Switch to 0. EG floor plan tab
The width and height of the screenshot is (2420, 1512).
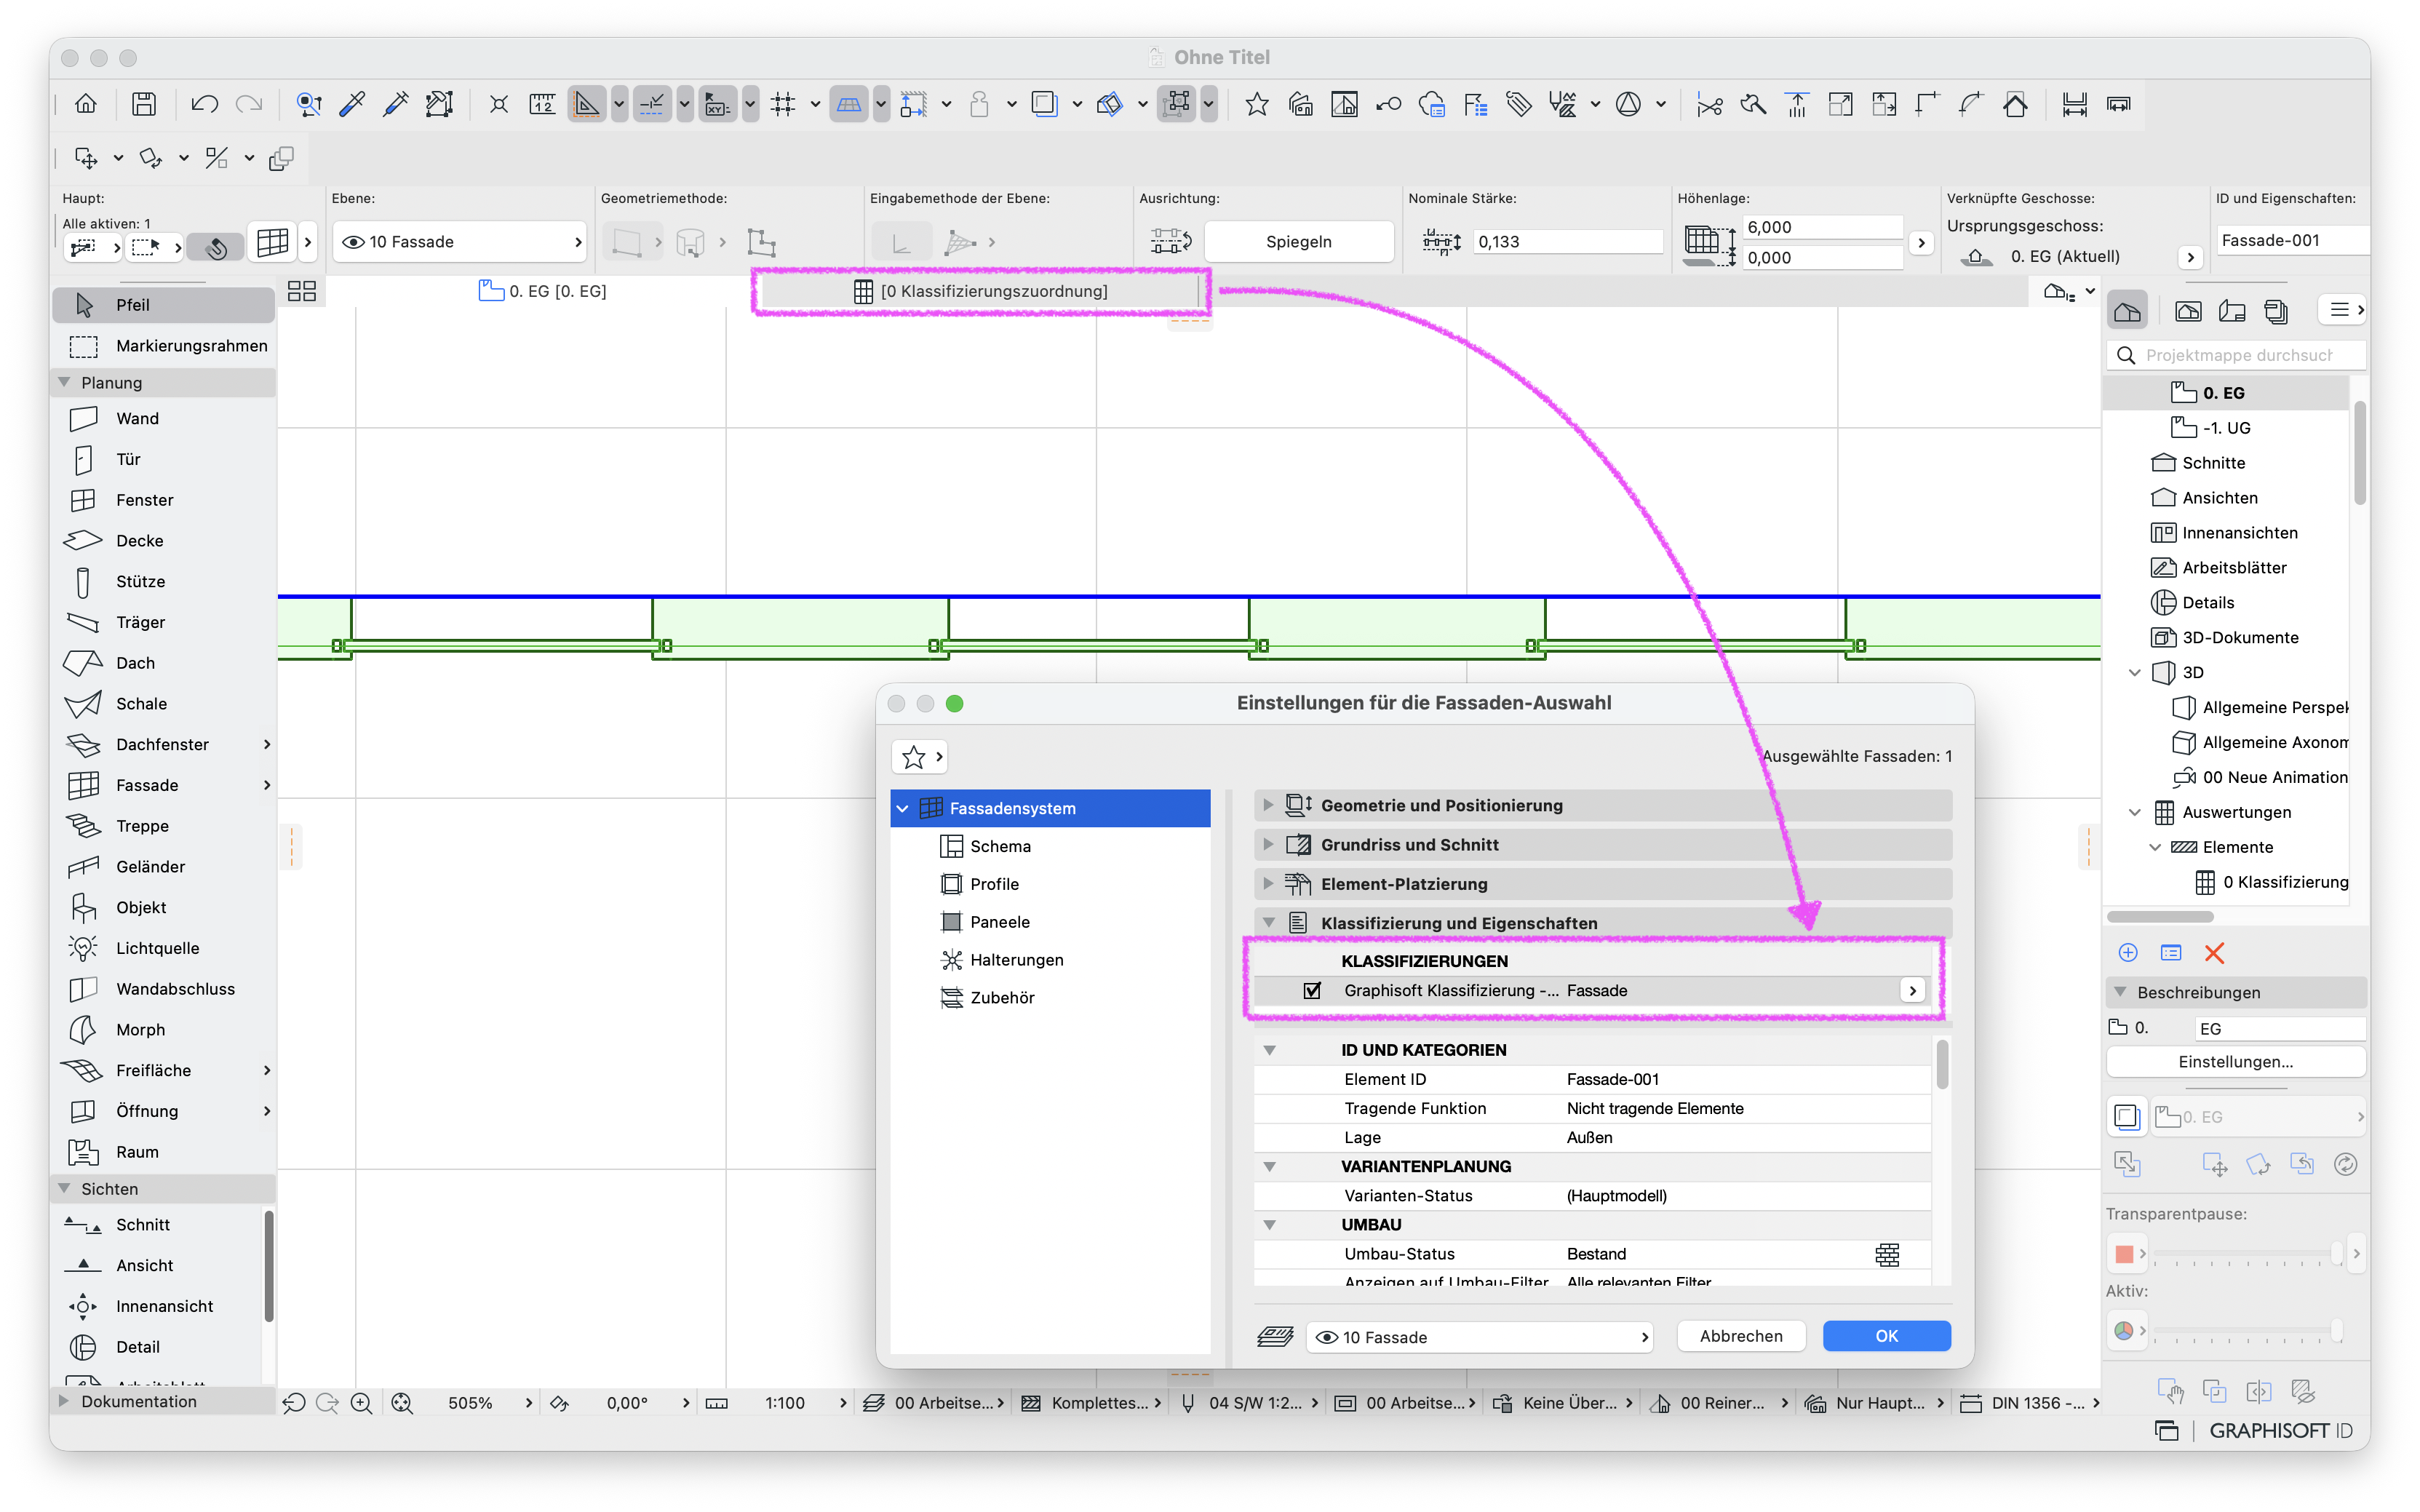[x=543, y=291]
